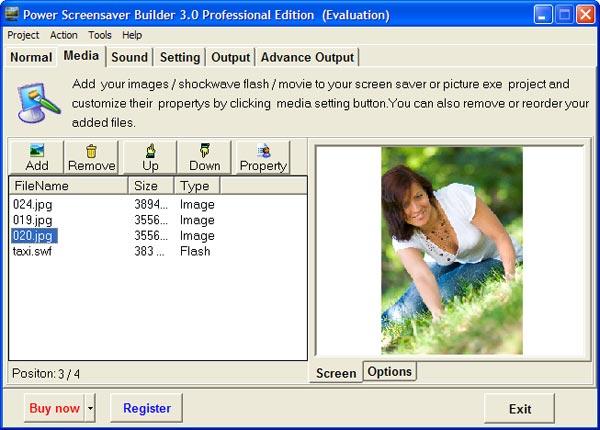Click the monitor with paintbrush Media icon

pos(38,103)
